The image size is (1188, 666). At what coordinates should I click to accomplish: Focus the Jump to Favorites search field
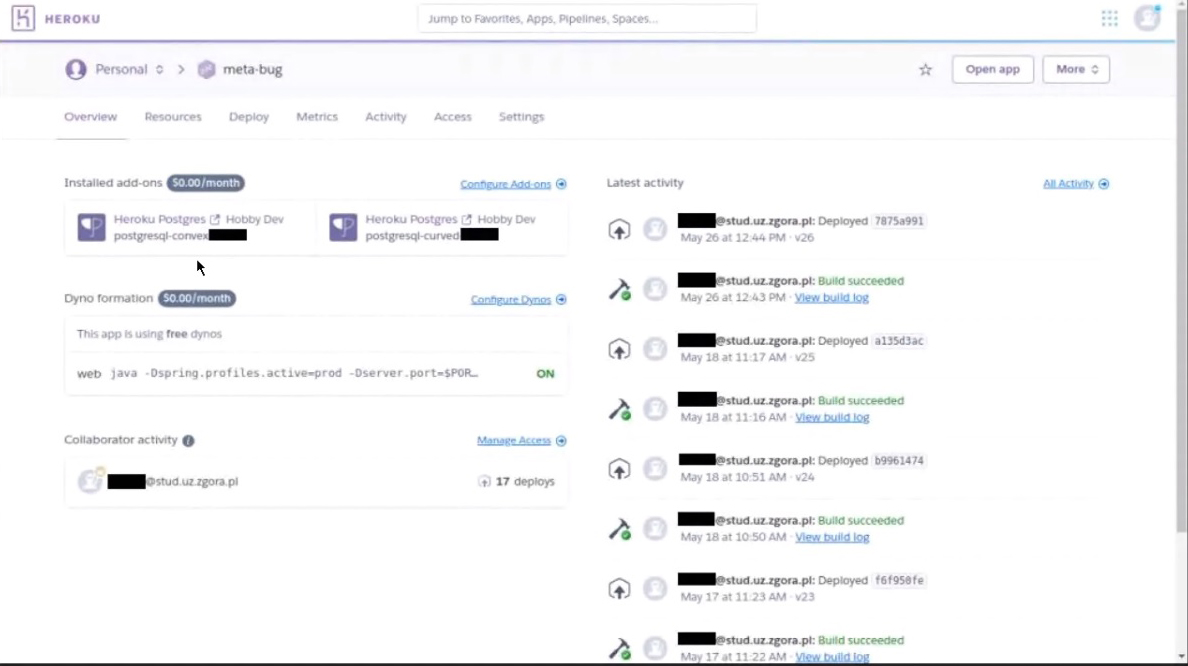pyautogui.click(x=587, y=19)
